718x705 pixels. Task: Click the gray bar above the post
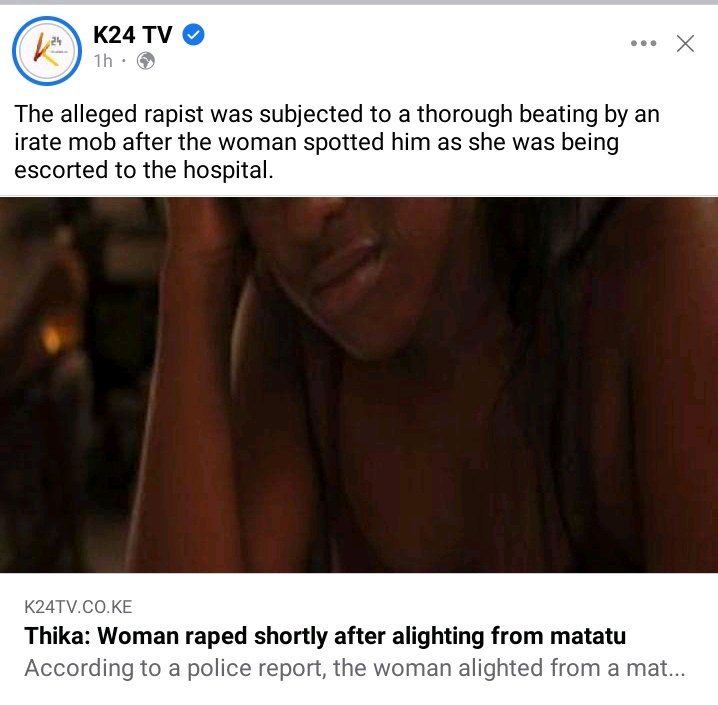359,2
